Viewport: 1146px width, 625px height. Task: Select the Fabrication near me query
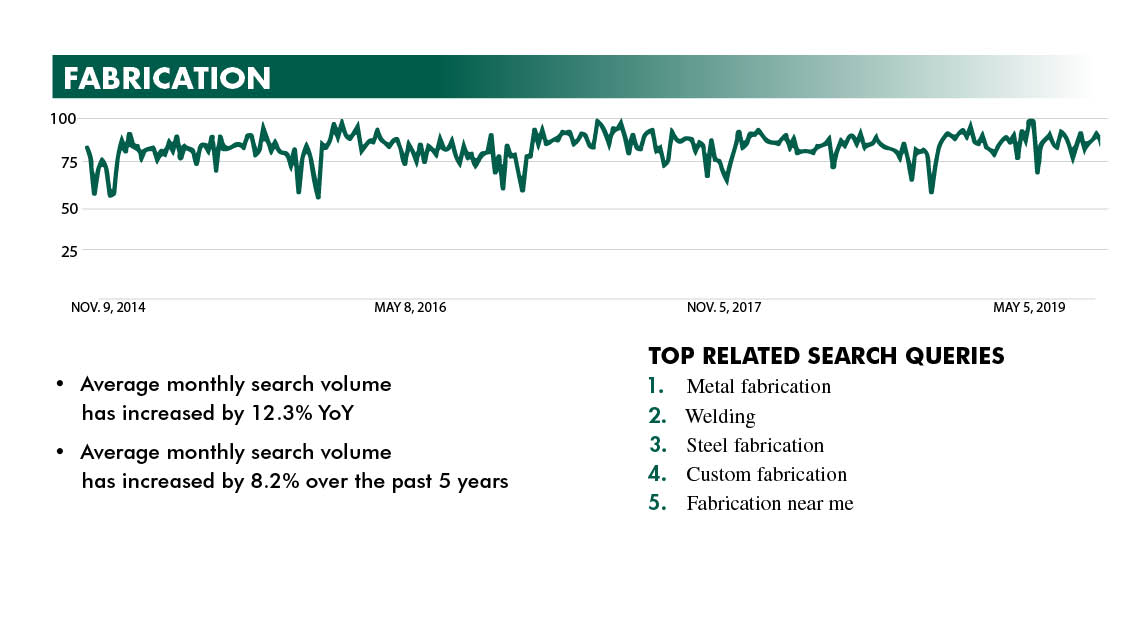click(770, 504)
